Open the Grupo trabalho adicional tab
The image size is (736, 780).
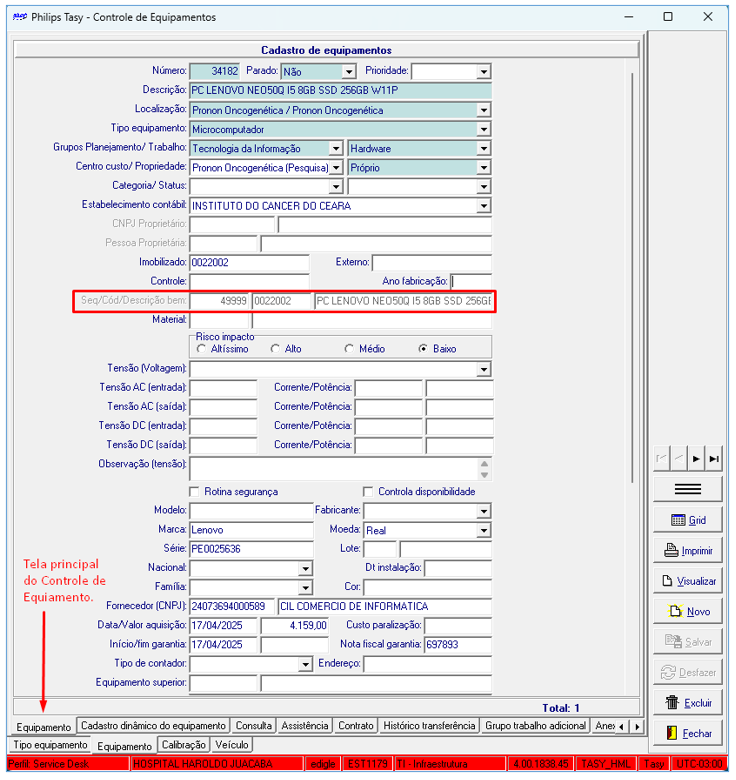click(535, 726)
